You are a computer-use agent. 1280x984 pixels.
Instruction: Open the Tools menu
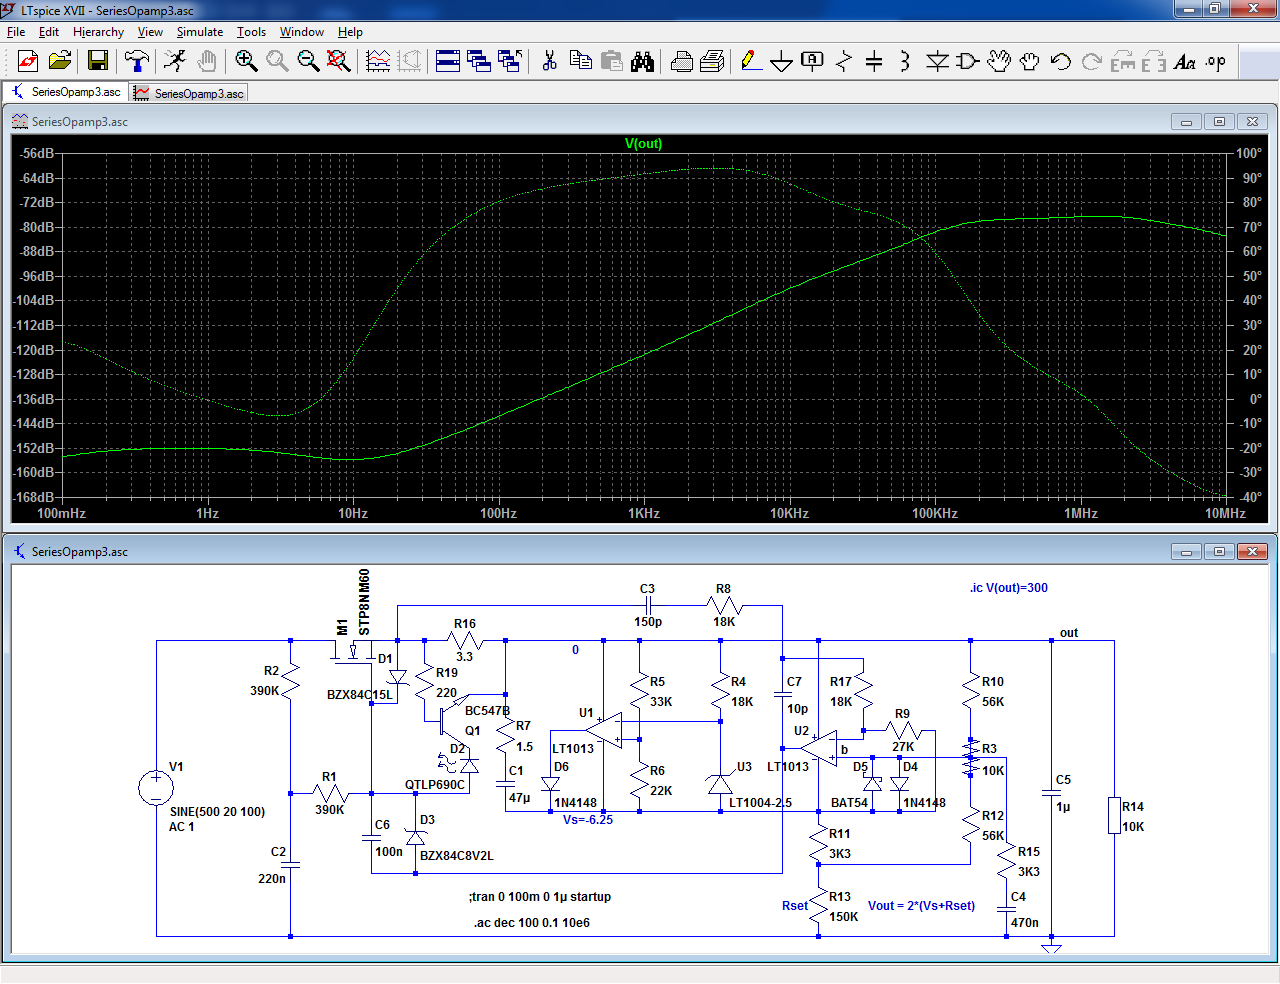point(251,32)
